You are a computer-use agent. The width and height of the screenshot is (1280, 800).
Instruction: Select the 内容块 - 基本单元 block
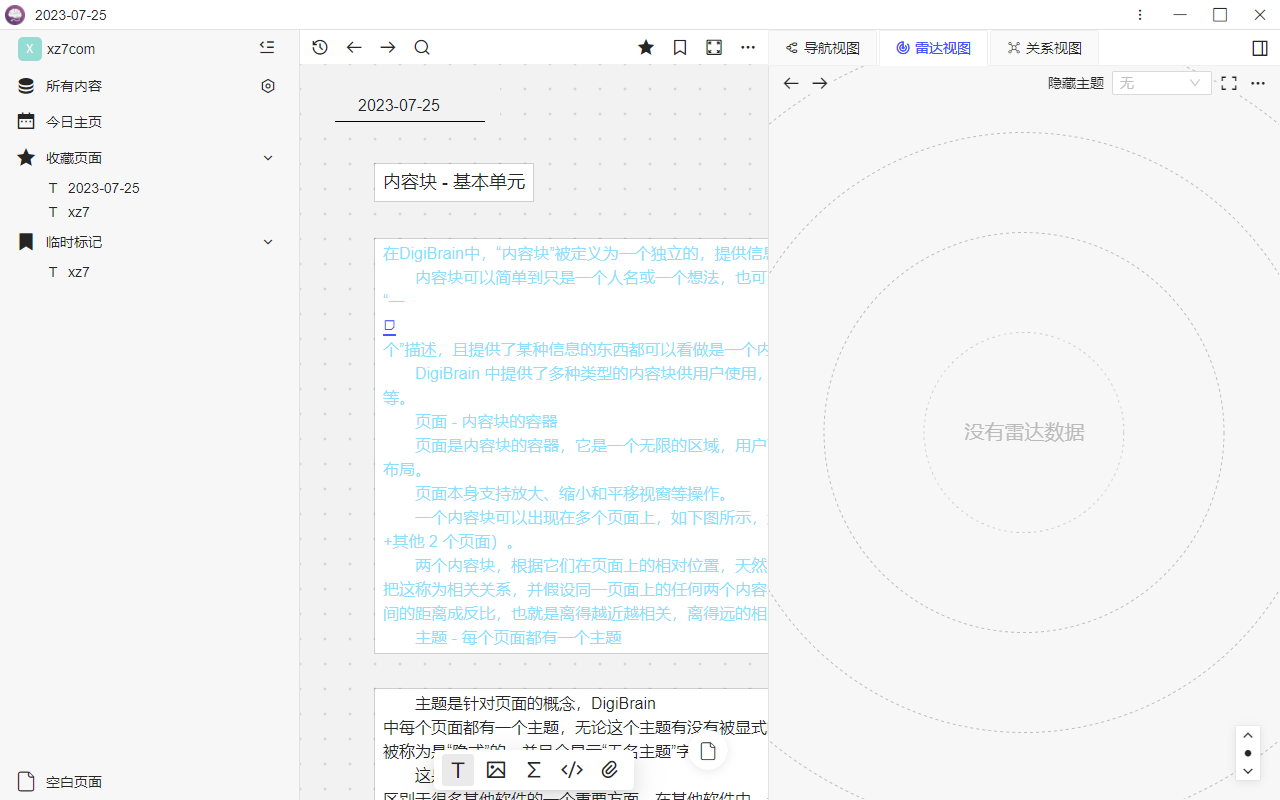454,182
